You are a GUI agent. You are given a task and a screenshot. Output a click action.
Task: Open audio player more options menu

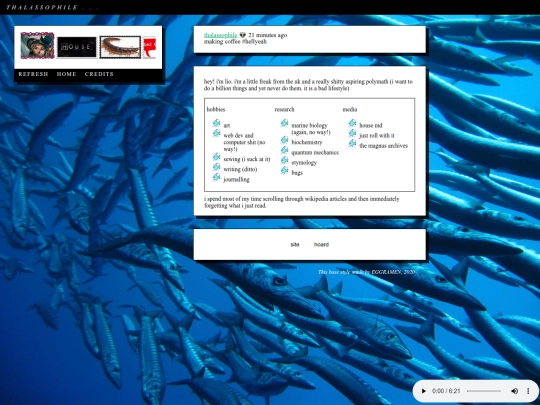[x=528, y=391]
